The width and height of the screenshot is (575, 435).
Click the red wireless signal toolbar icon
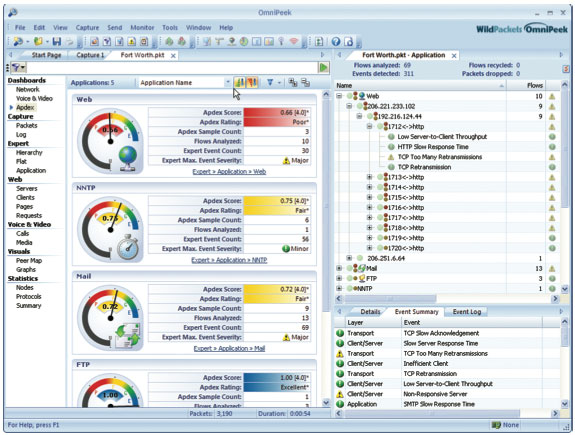click(x=294, y=41)
